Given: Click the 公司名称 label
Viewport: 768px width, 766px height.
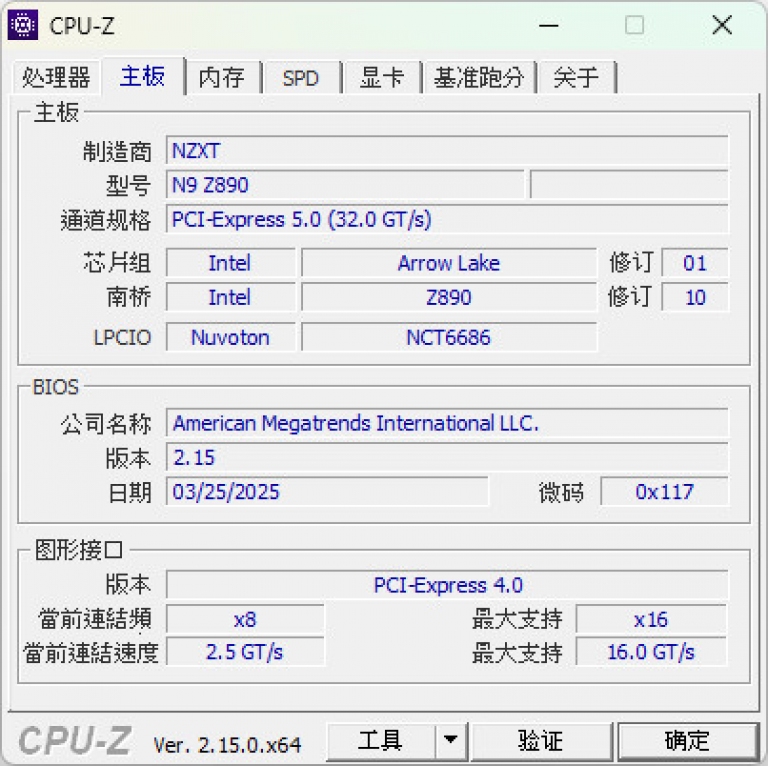Looking at the screenshot, I should click(106, 424).
